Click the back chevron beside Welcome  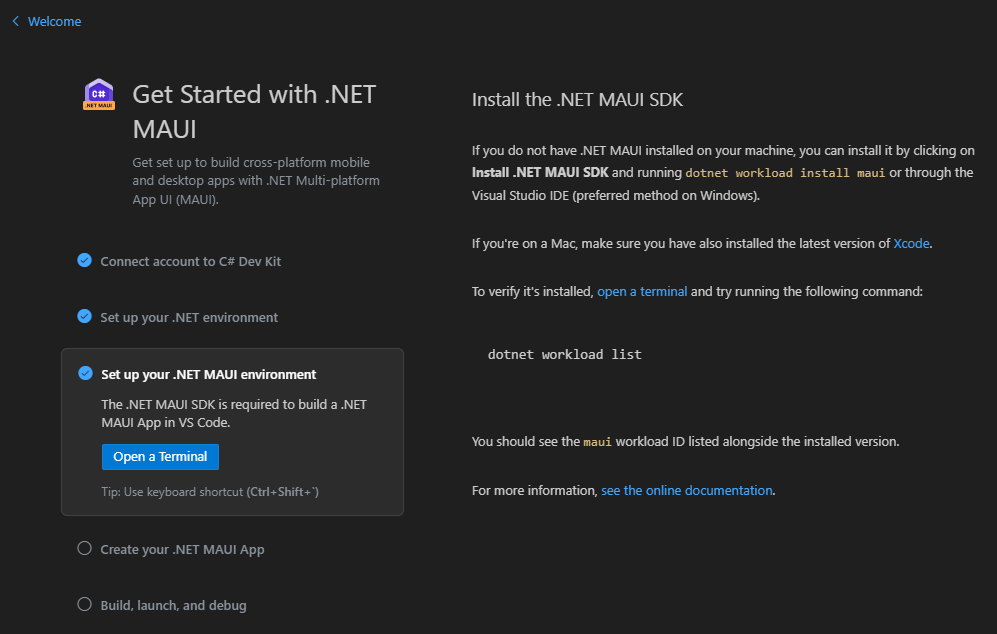pyautogui.click(x=13, y=20)
